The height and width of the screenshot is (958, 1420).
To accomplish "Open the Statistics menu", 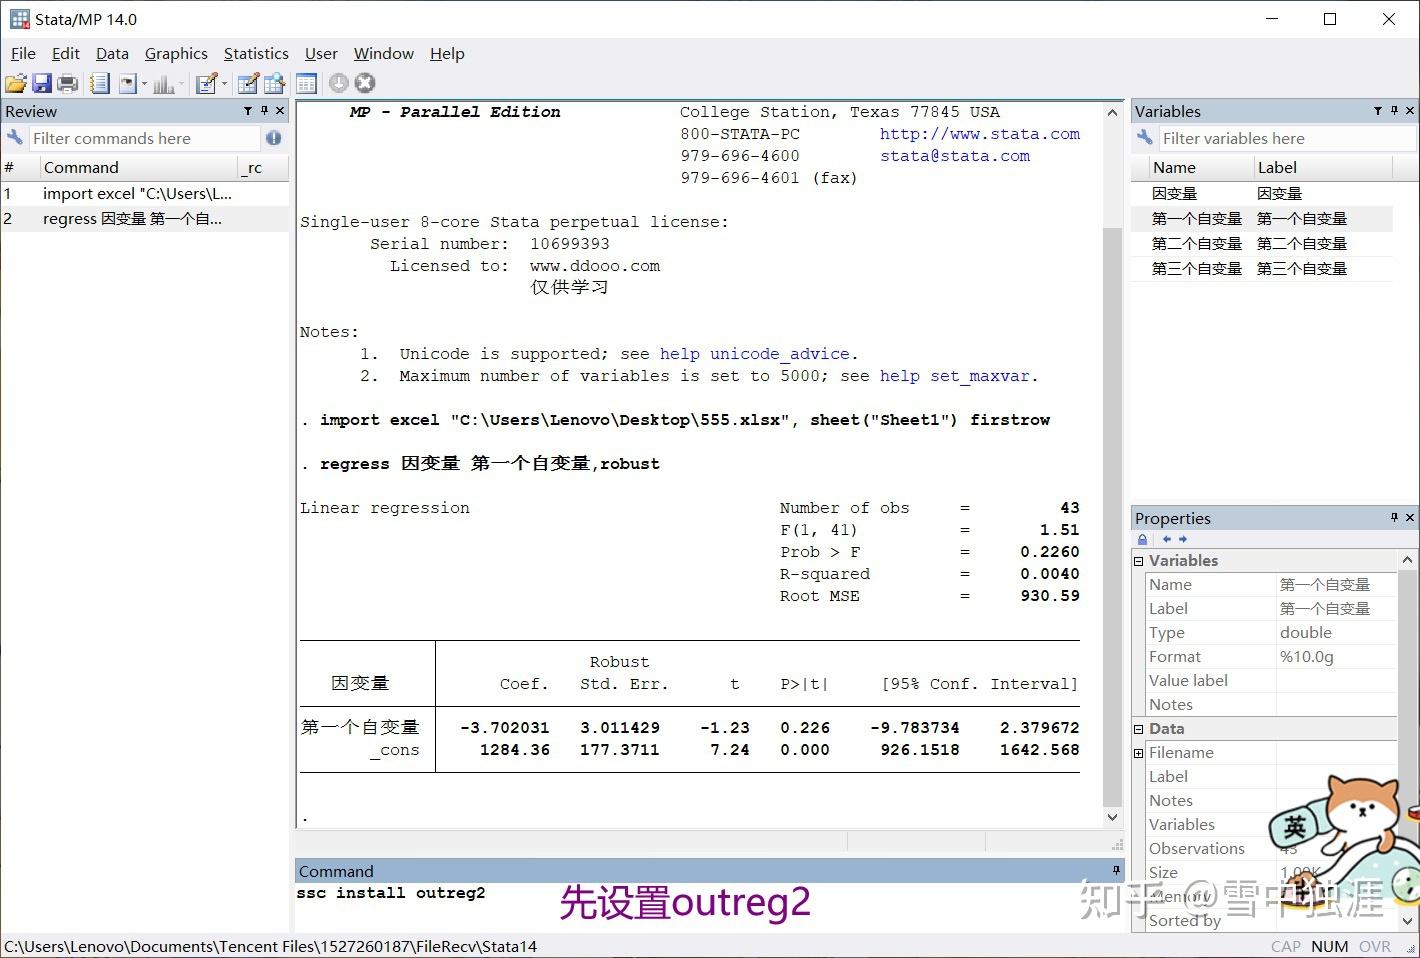I will pyautogui.click(x=256, y=54).
